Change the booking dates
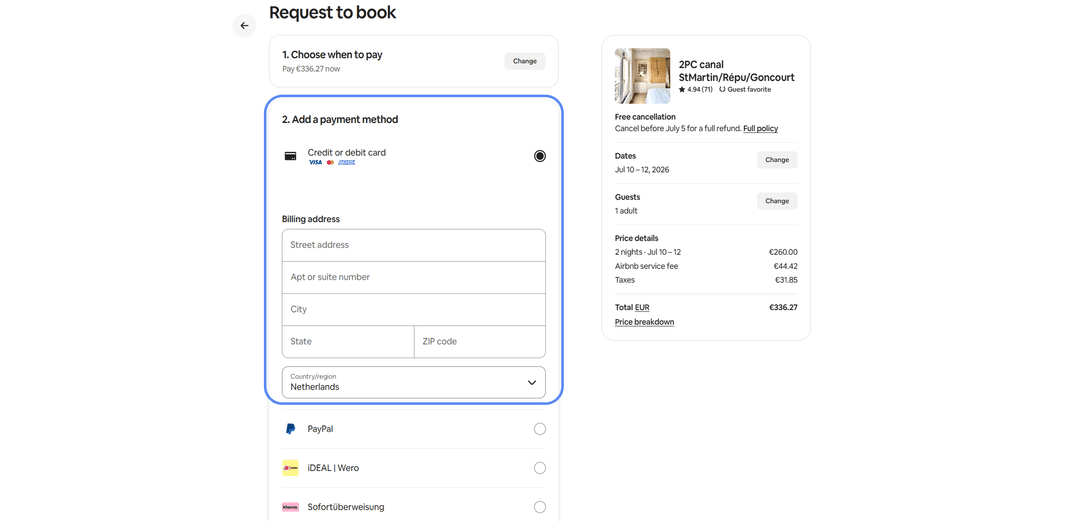This screenshot has width=1080, height=521. click(777, 159)
